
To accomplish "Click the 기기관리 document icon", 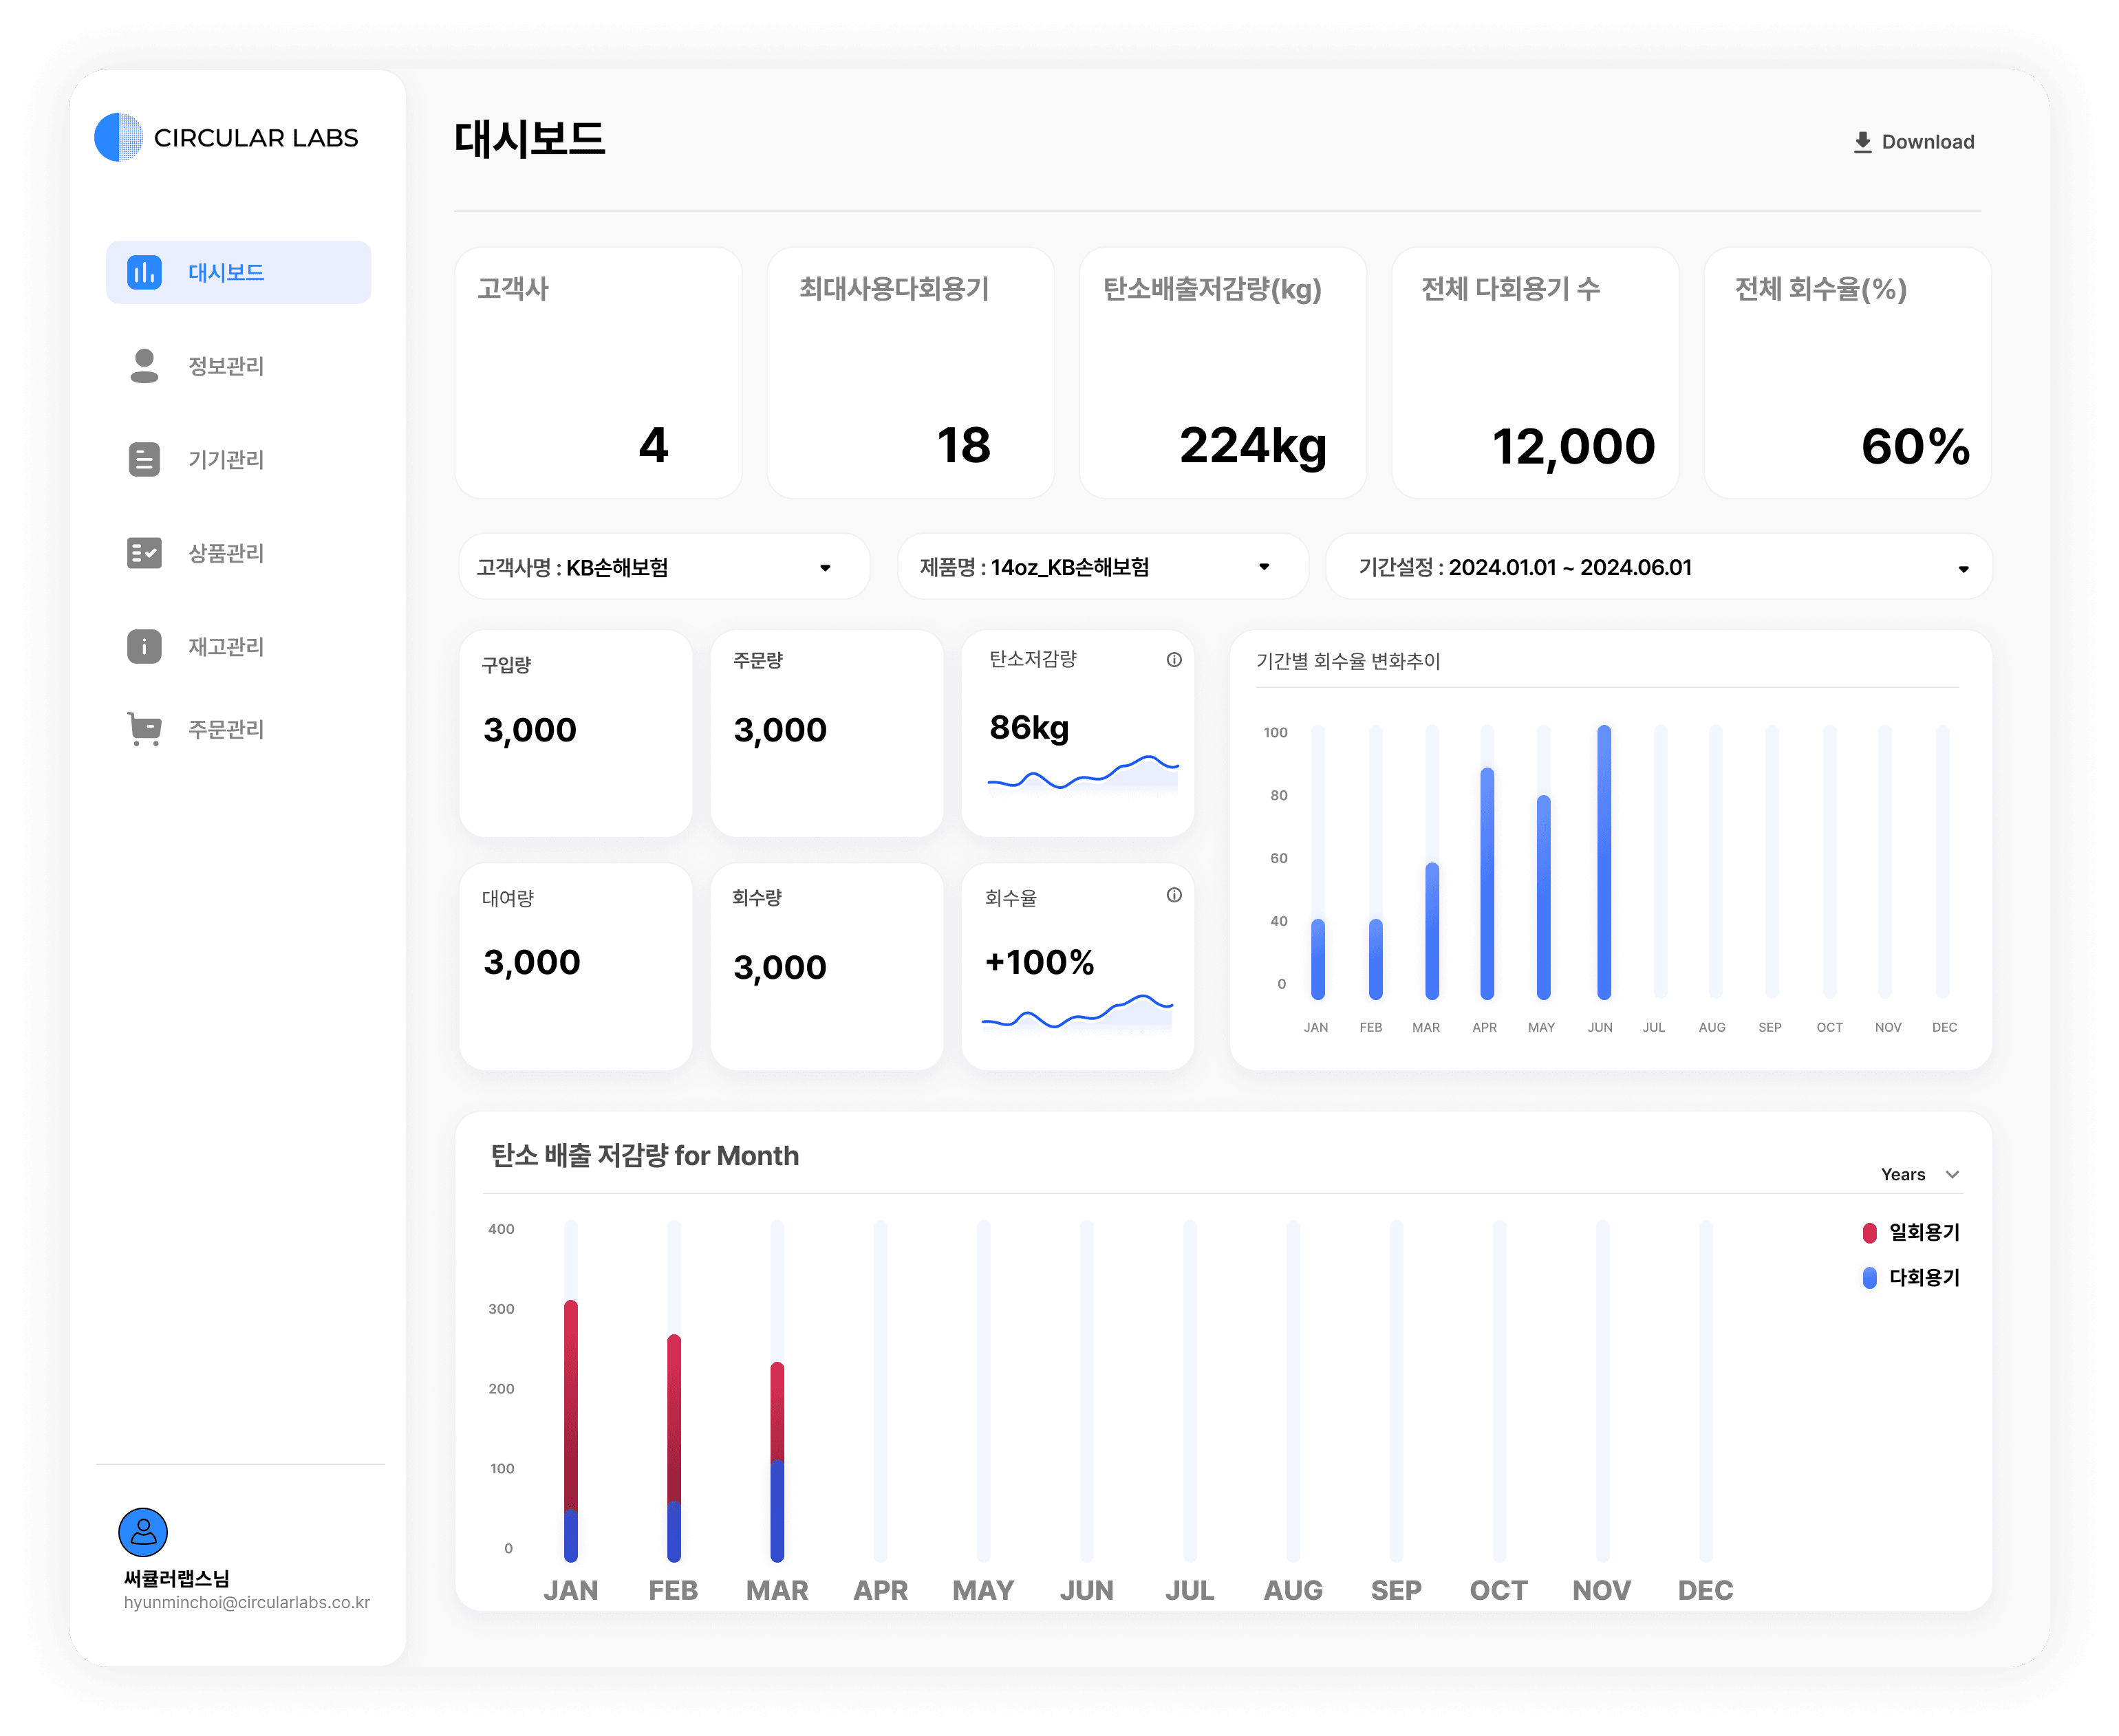I will pos(144,459).
